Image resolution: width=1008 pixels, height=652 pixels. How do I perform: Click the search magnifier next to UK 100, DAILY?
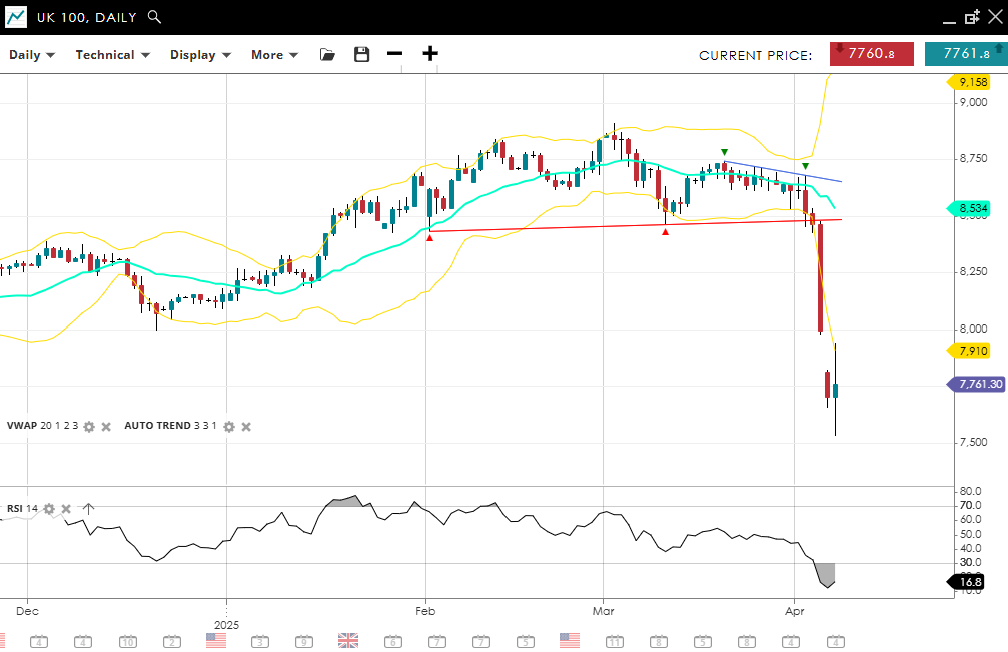tap(153, 17)
